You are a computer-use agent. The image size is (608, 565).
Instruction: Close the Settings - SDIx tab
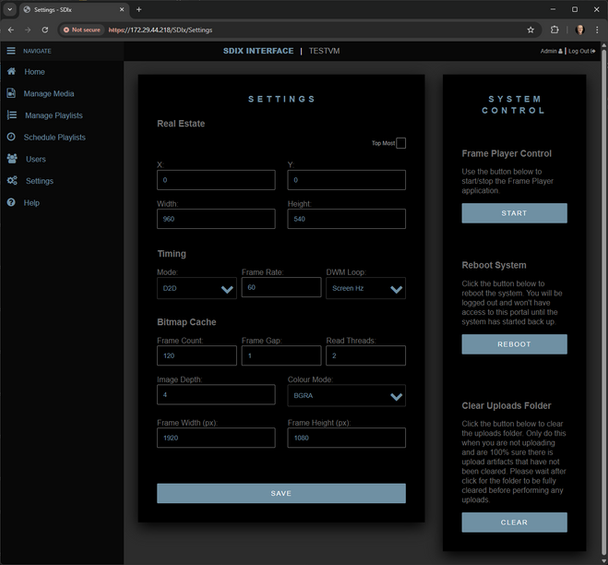[122, 9]
